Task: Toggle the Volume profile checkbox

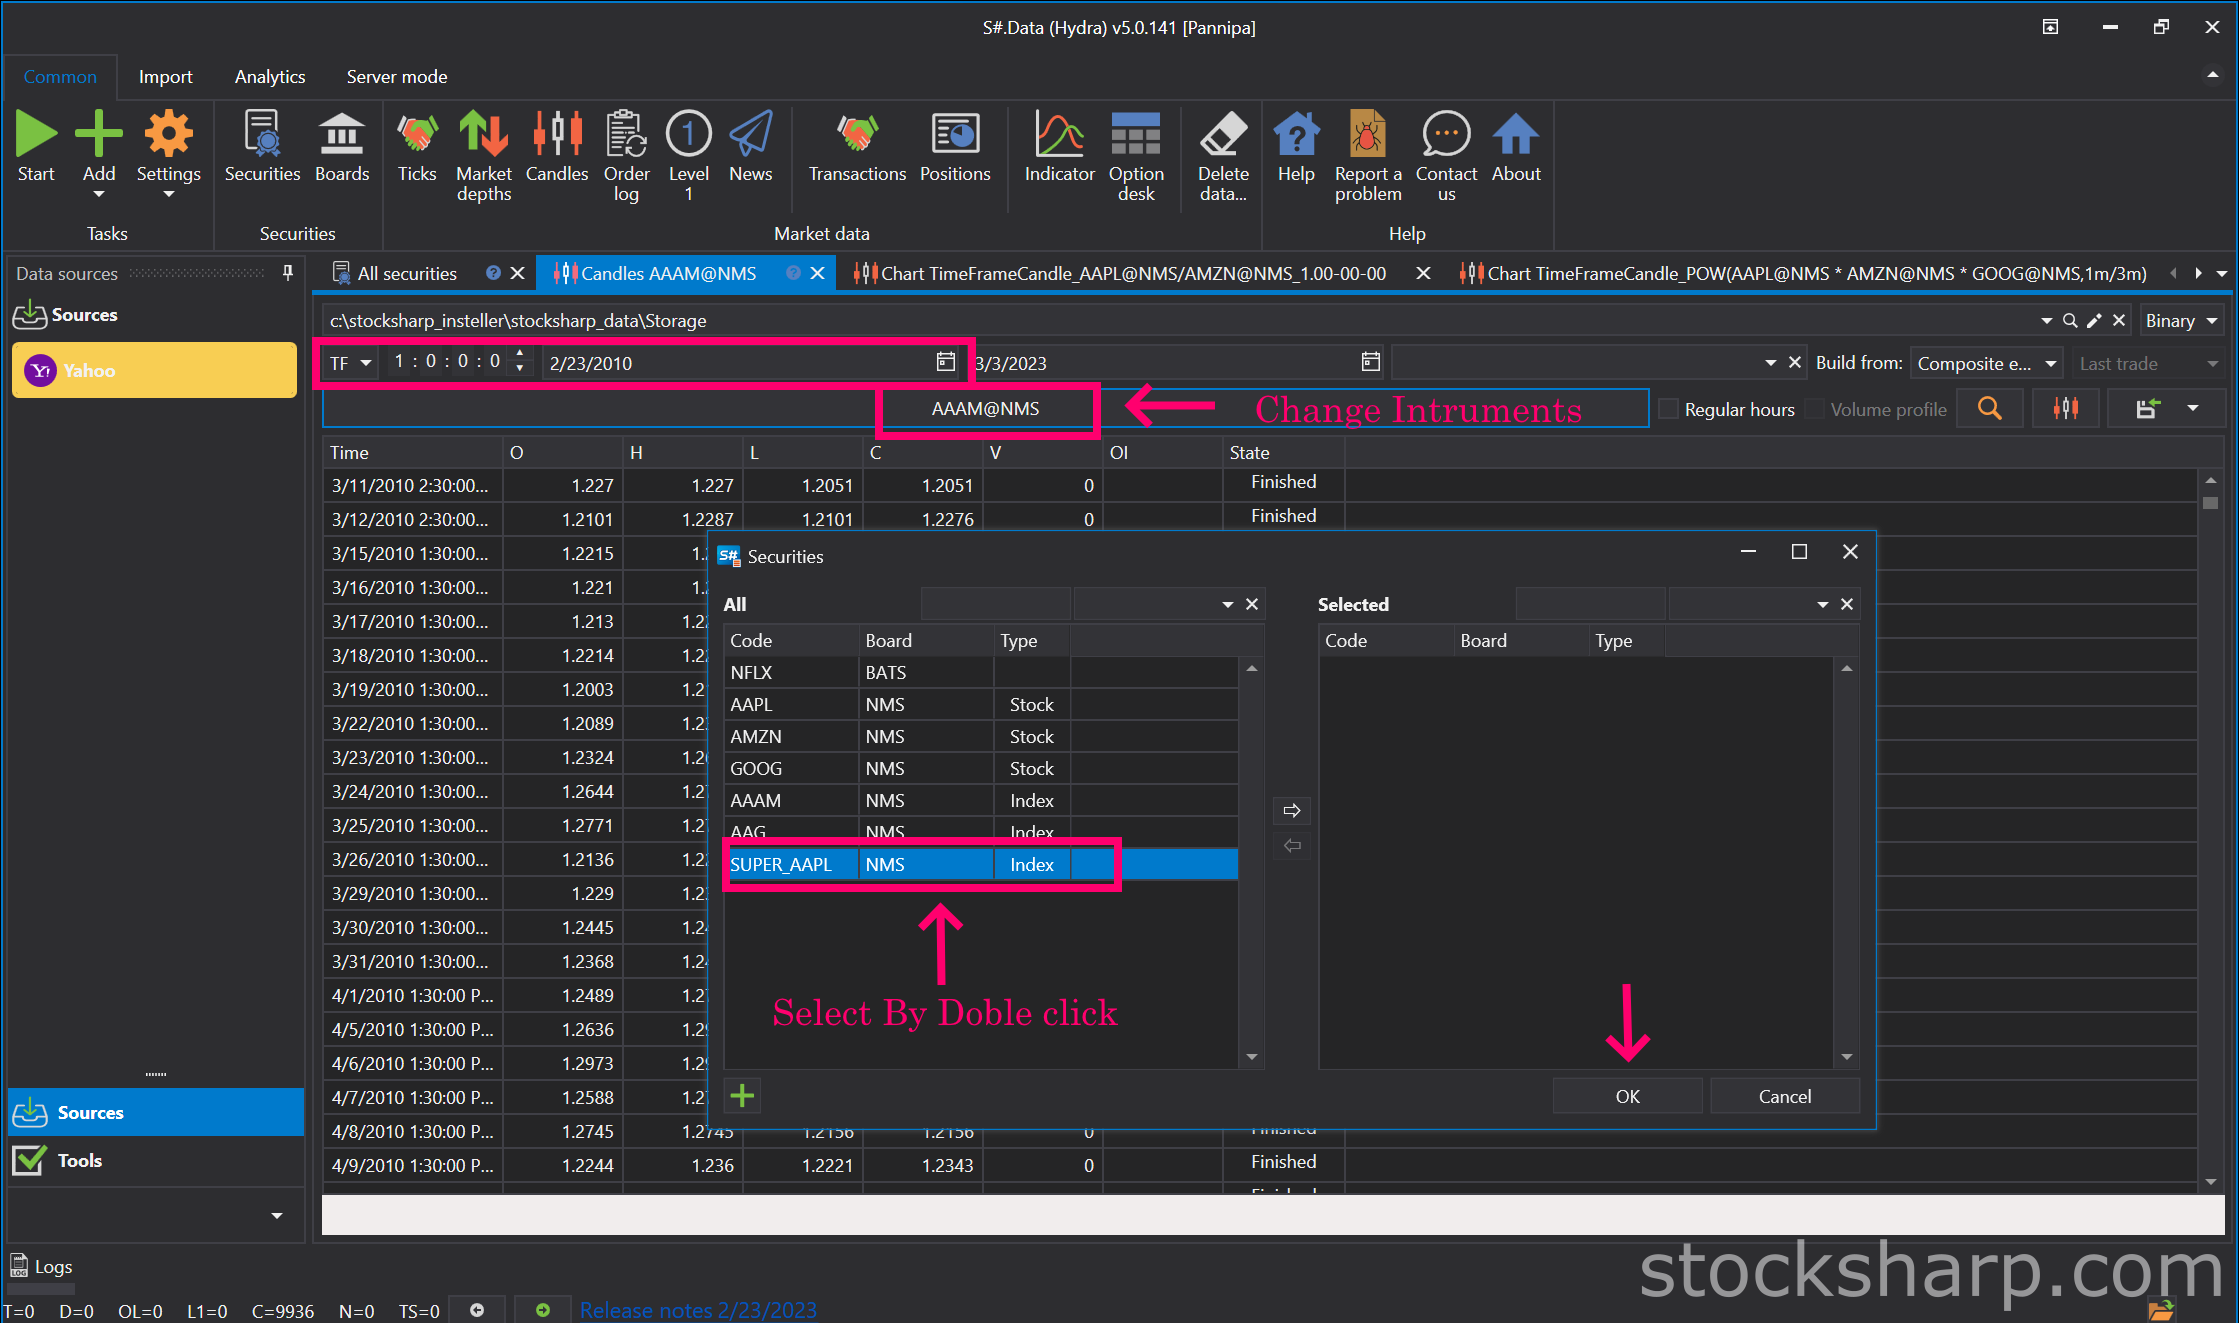Action: coord(1815,409)
